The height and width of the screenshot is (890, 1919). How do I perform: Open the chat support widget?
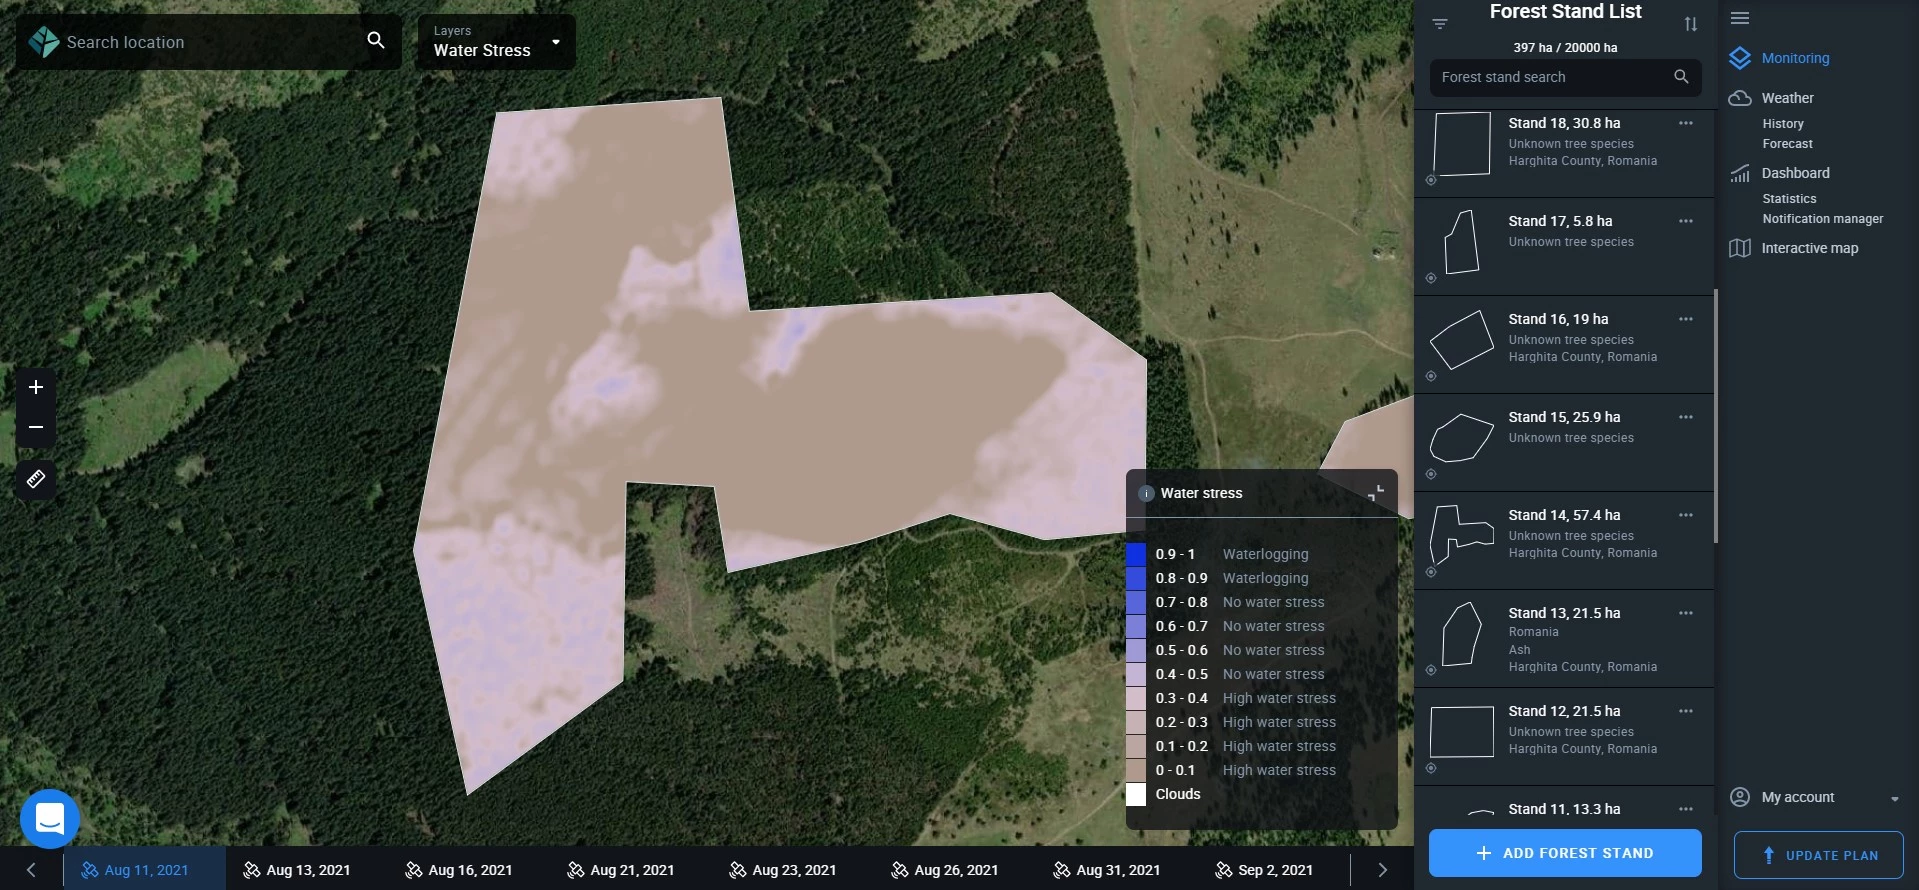click(49, 819)
